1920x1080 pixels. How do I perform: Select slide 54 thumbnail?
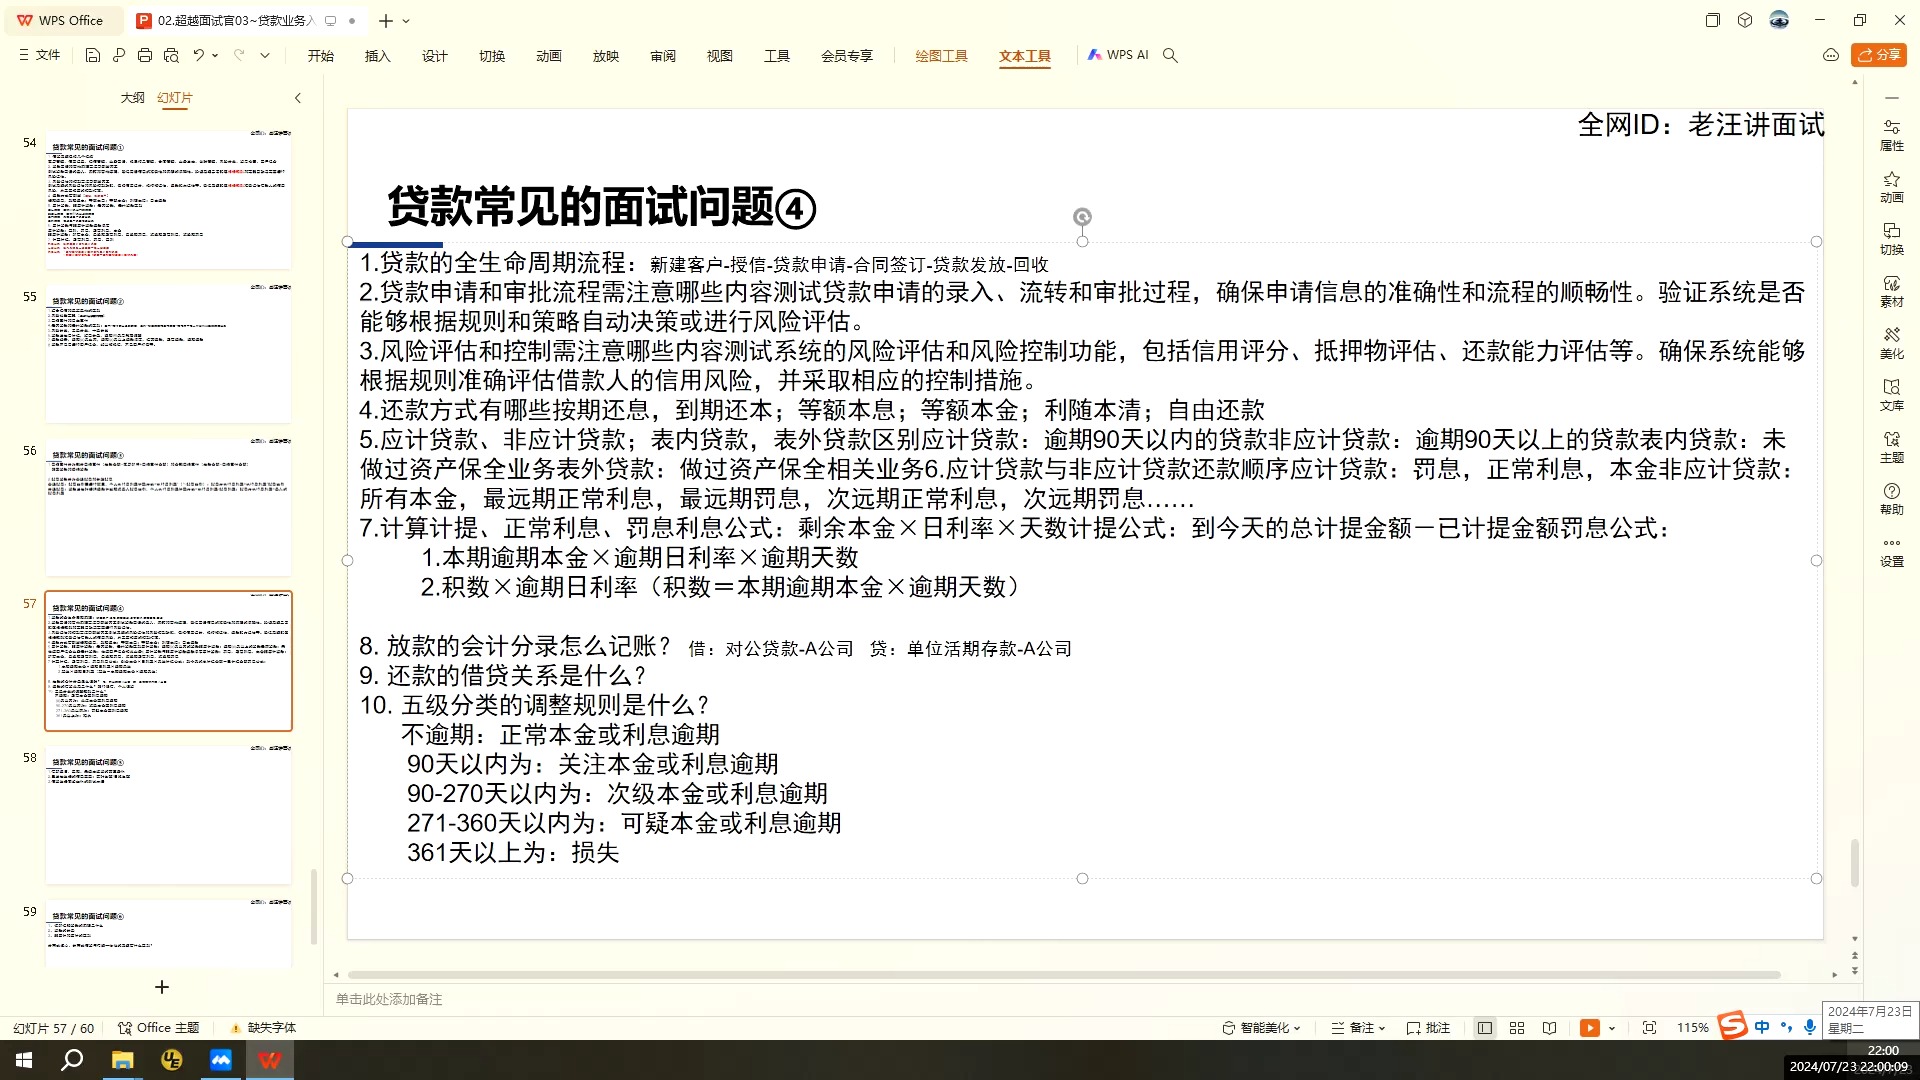tap(168, 199)
